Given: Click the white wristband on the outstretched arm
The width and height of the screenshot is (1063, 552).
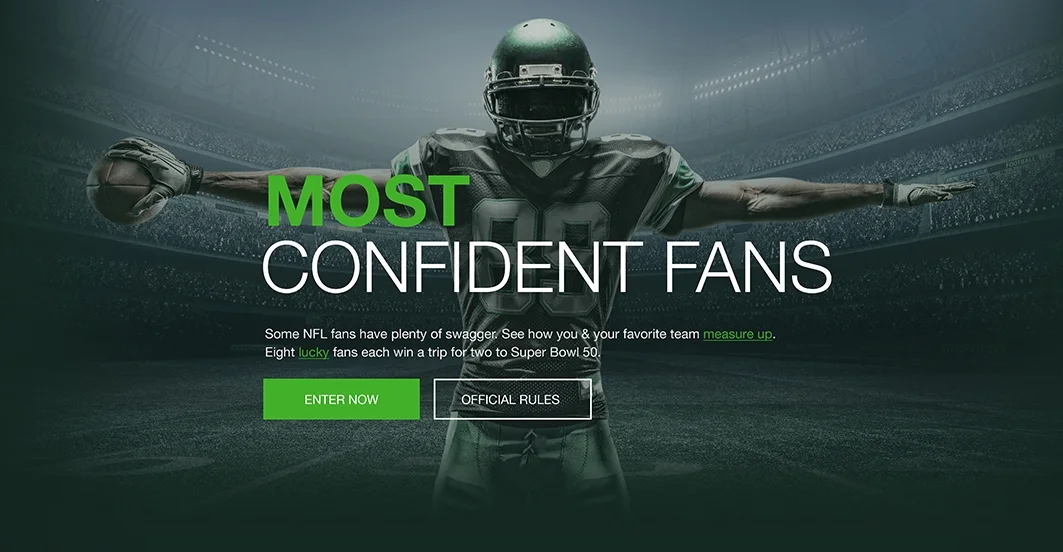Looking at the screenshot, I should pos(891,193).
